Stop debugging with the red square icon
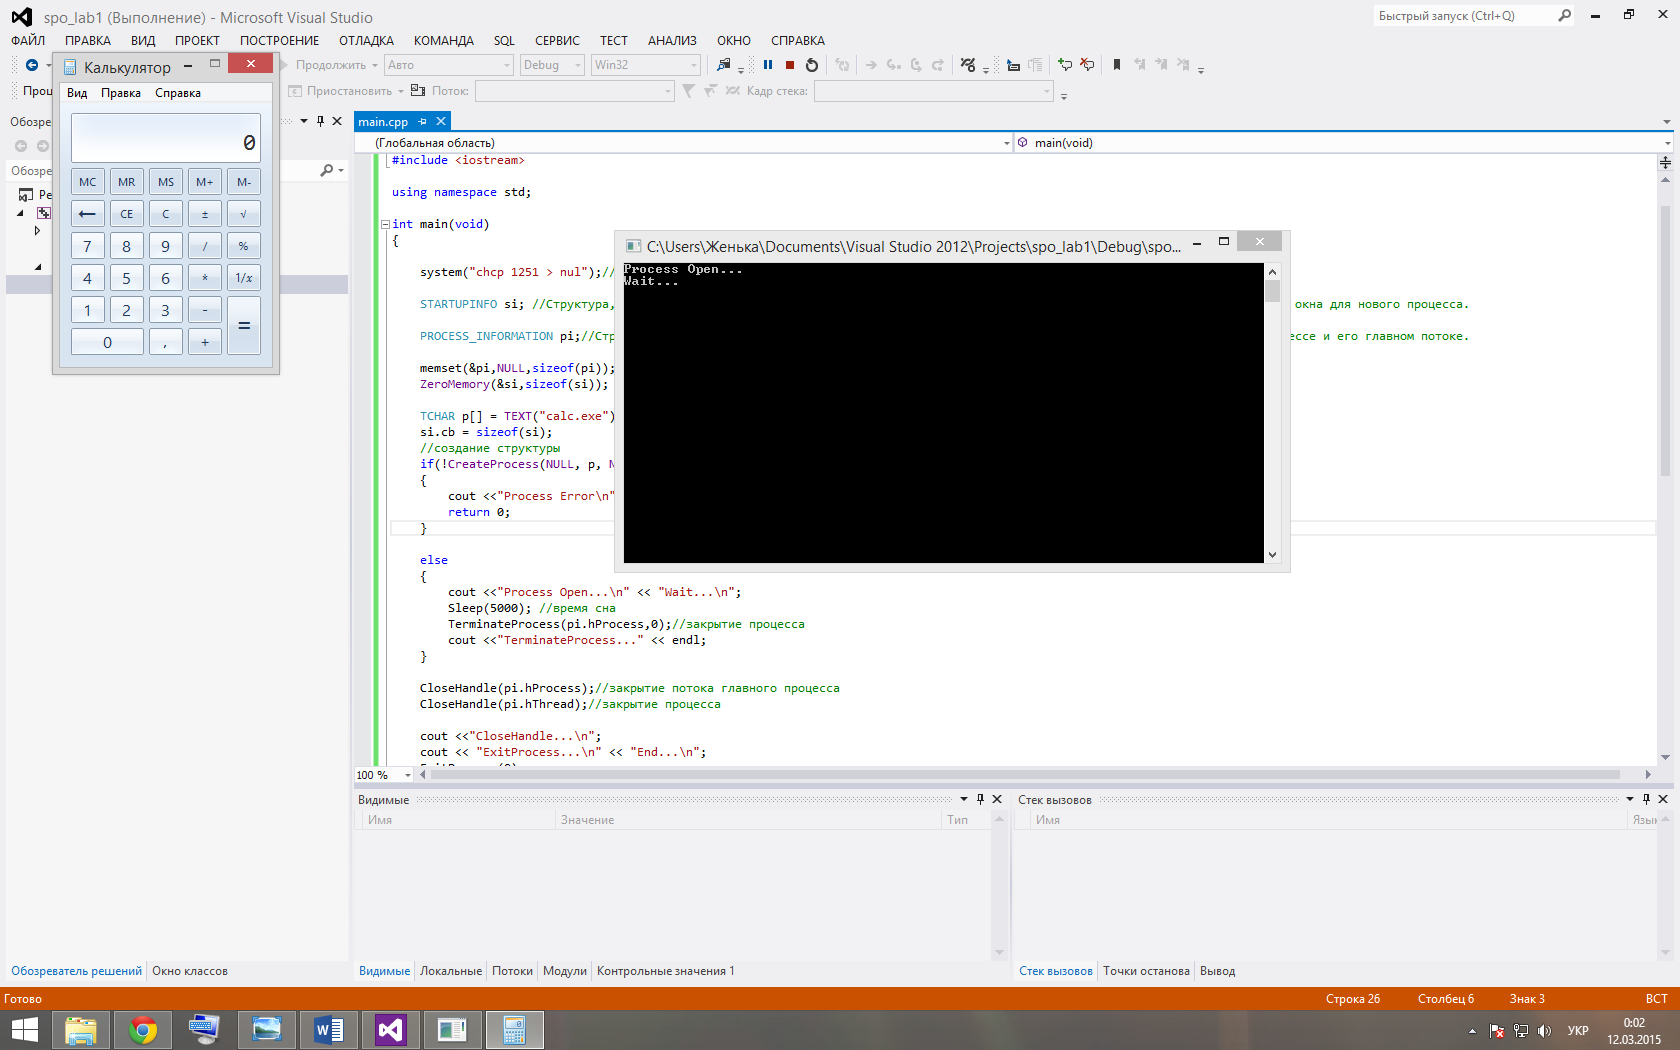Viewport: 1680px width, 1050px height. coord(790,65)
